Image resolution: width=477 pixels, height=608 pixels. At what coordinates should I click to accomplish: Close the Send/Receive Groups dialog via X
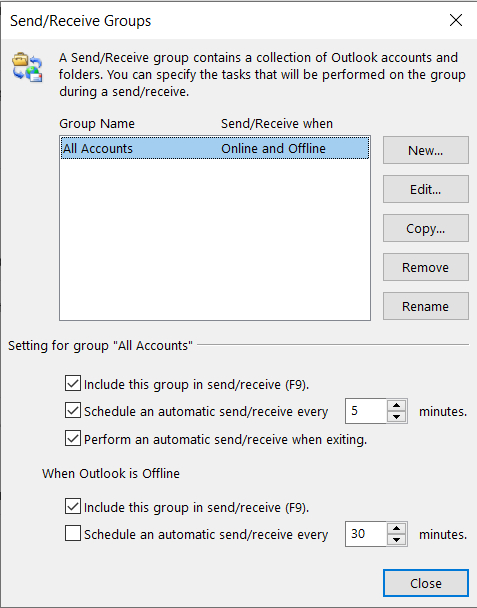tap(456, 20)
